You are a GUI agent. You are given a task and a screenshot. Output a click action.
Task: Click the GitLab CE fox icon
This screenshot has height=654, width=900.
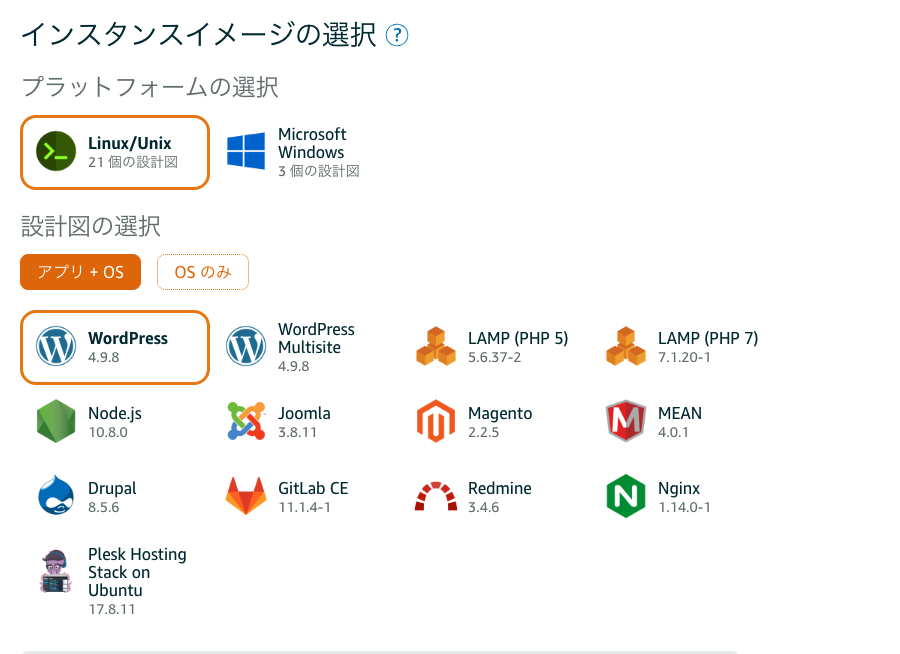[246, 496]
